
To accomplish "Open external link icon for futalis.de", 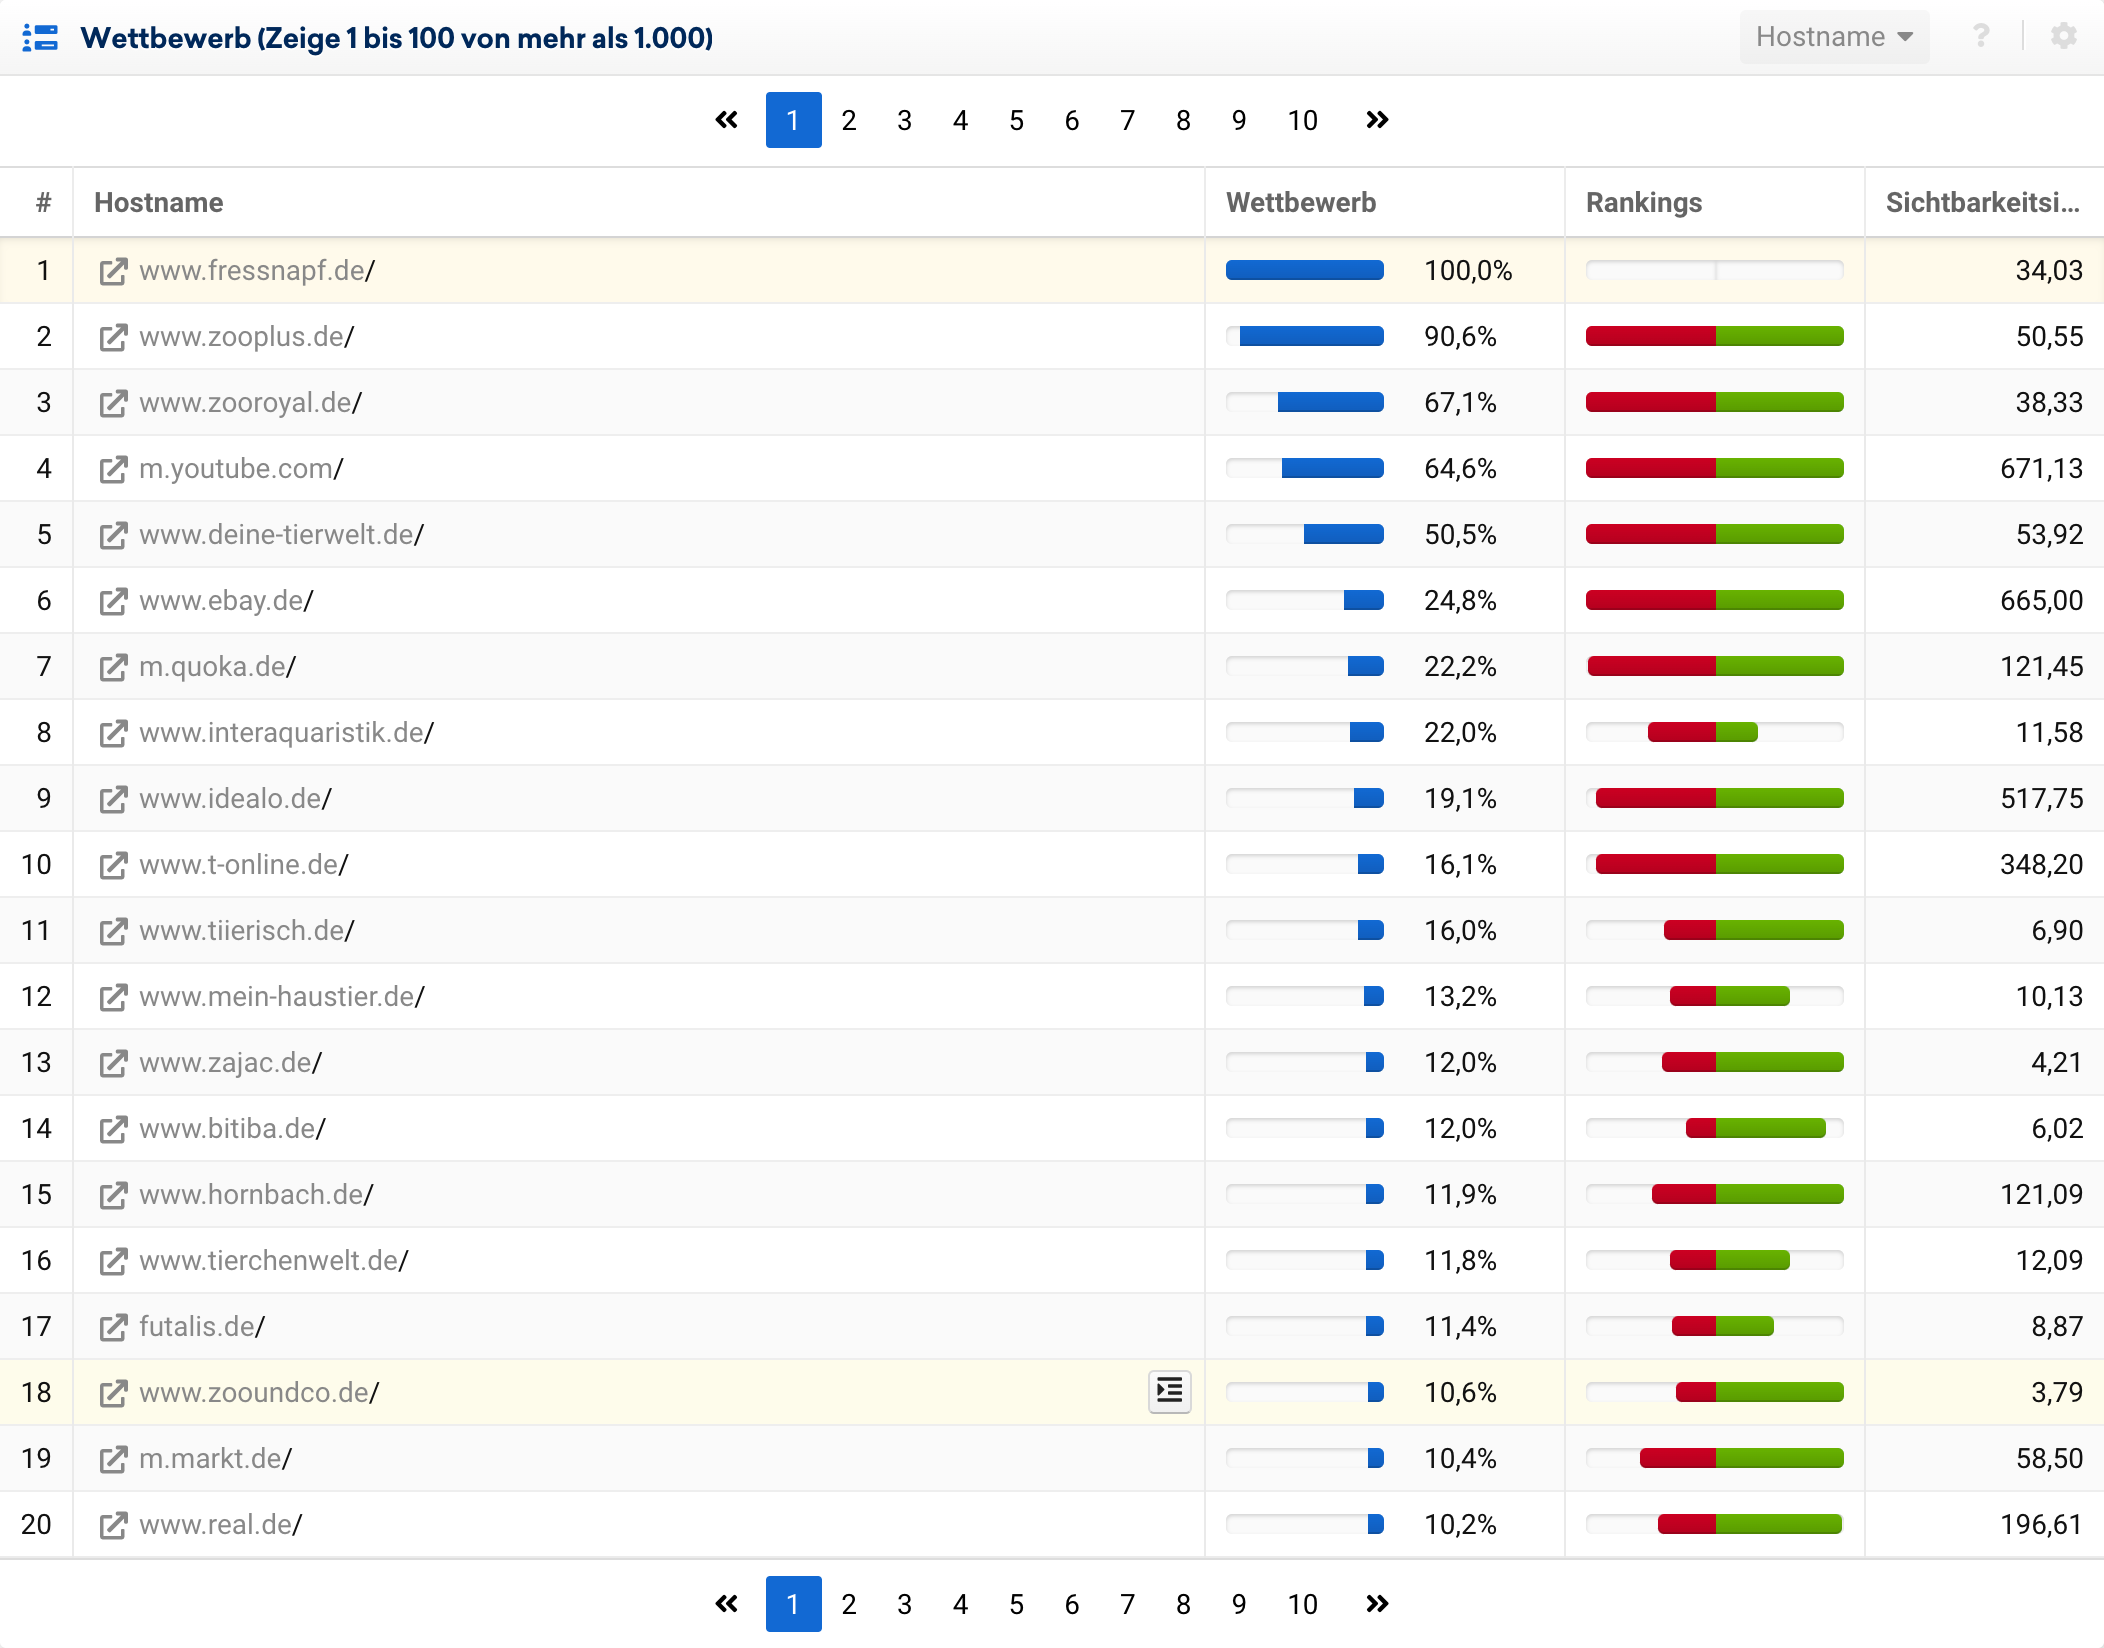I will [x=113, y=1327].
